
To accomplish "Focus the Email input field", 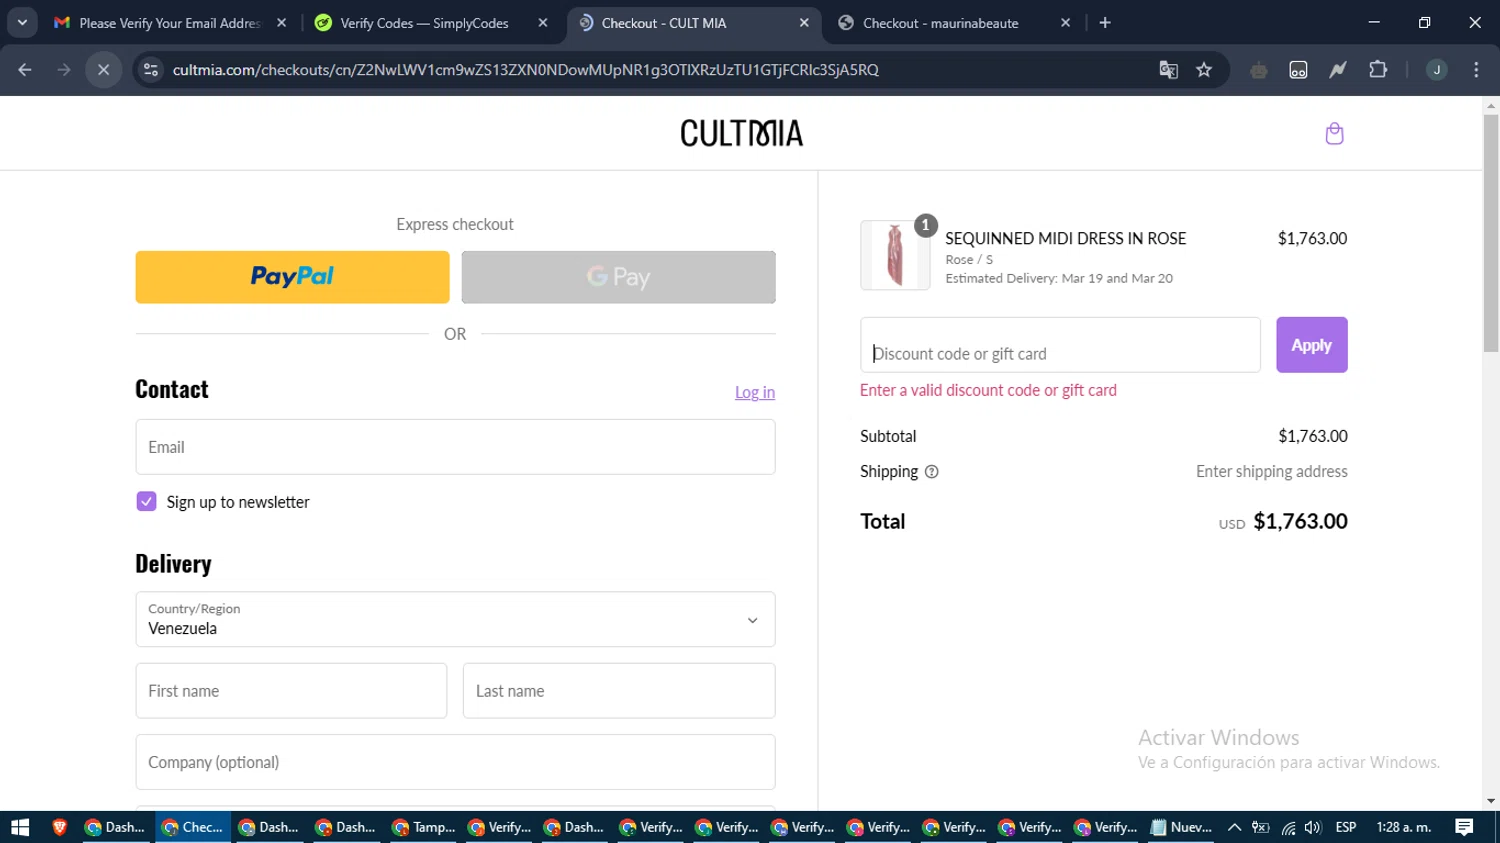I will 455,447.
